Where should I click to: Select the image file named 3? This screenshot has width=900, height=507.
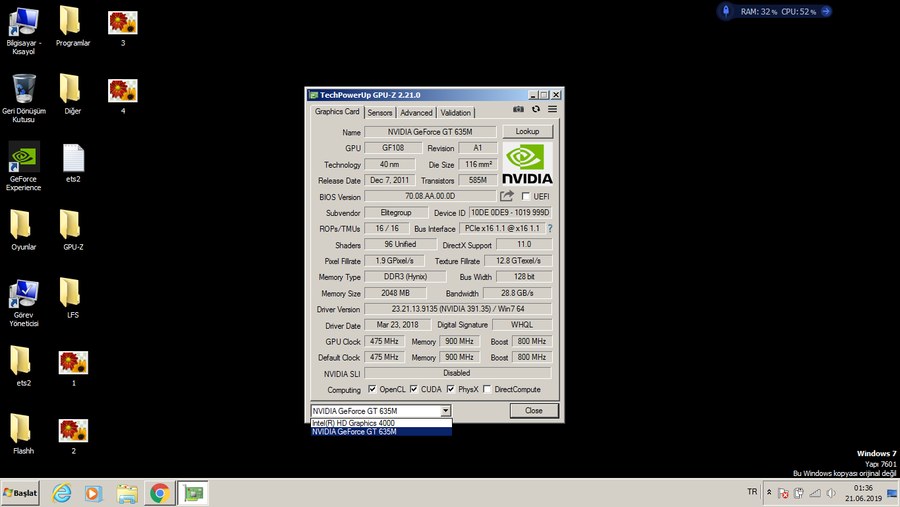point(123,27)
